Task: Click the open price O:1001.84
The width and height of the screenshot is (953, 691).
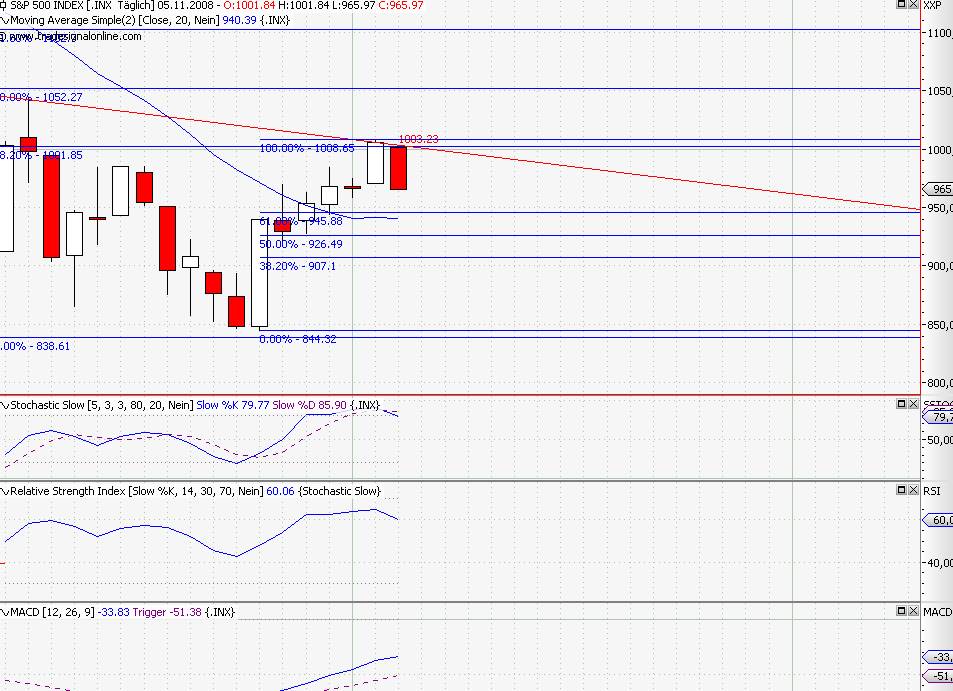Action: tap(249, 5)
